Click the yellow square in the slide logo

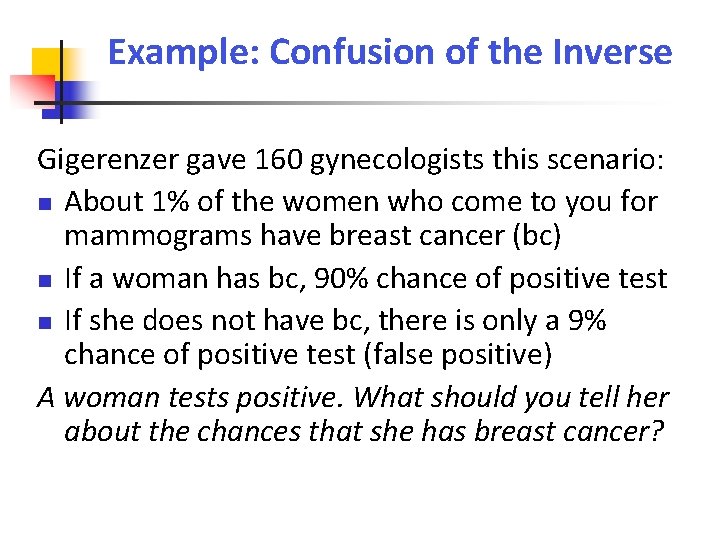click(x=46, y=64)
